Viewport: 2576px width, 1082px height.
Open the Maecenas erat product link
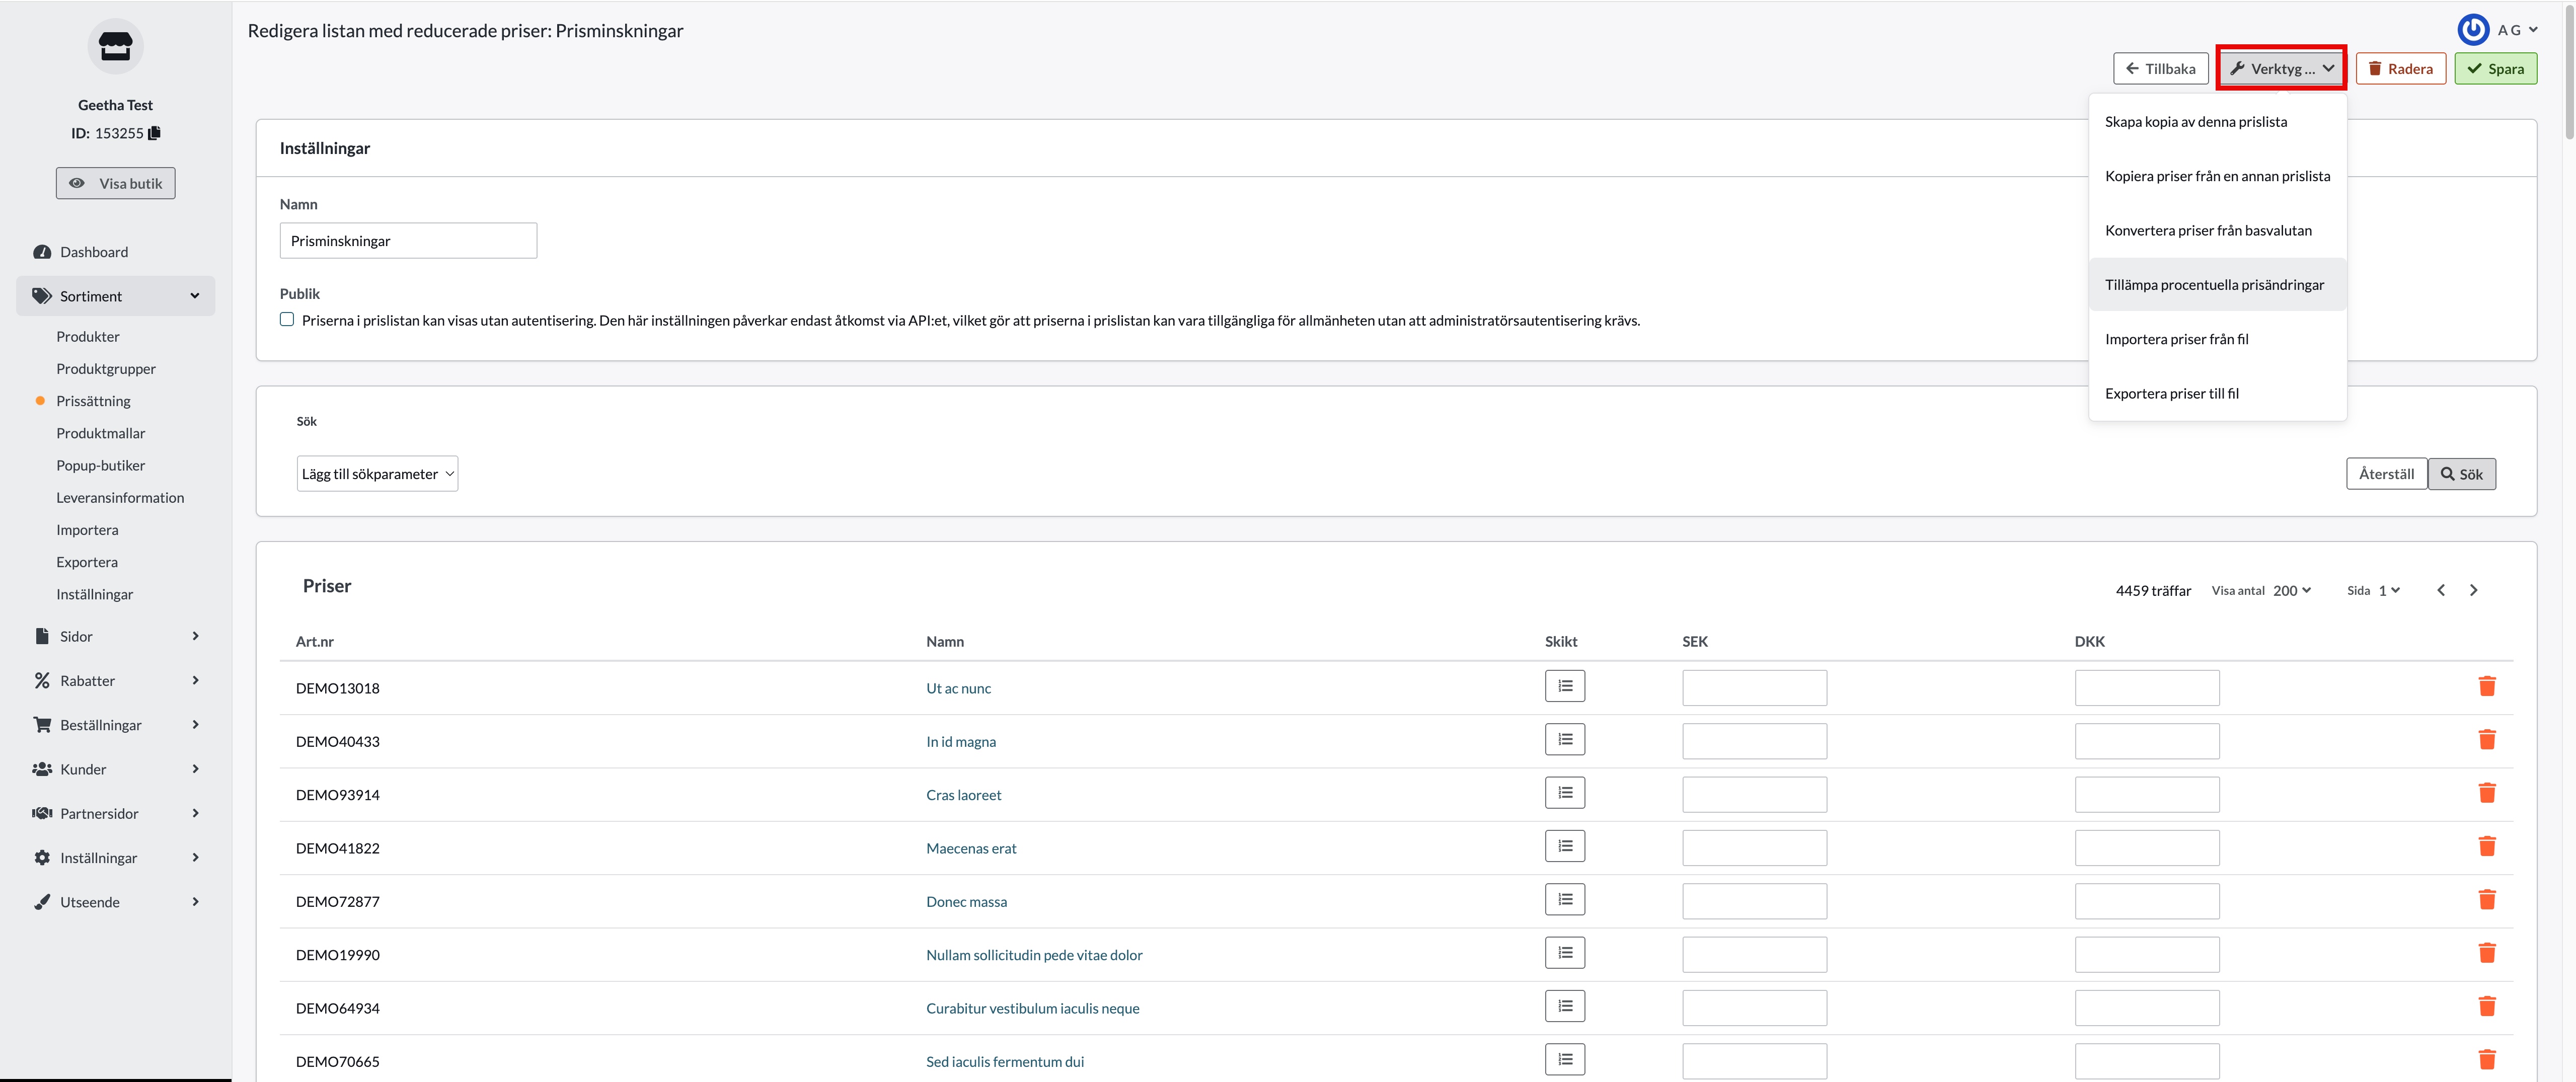pos(970,848)
